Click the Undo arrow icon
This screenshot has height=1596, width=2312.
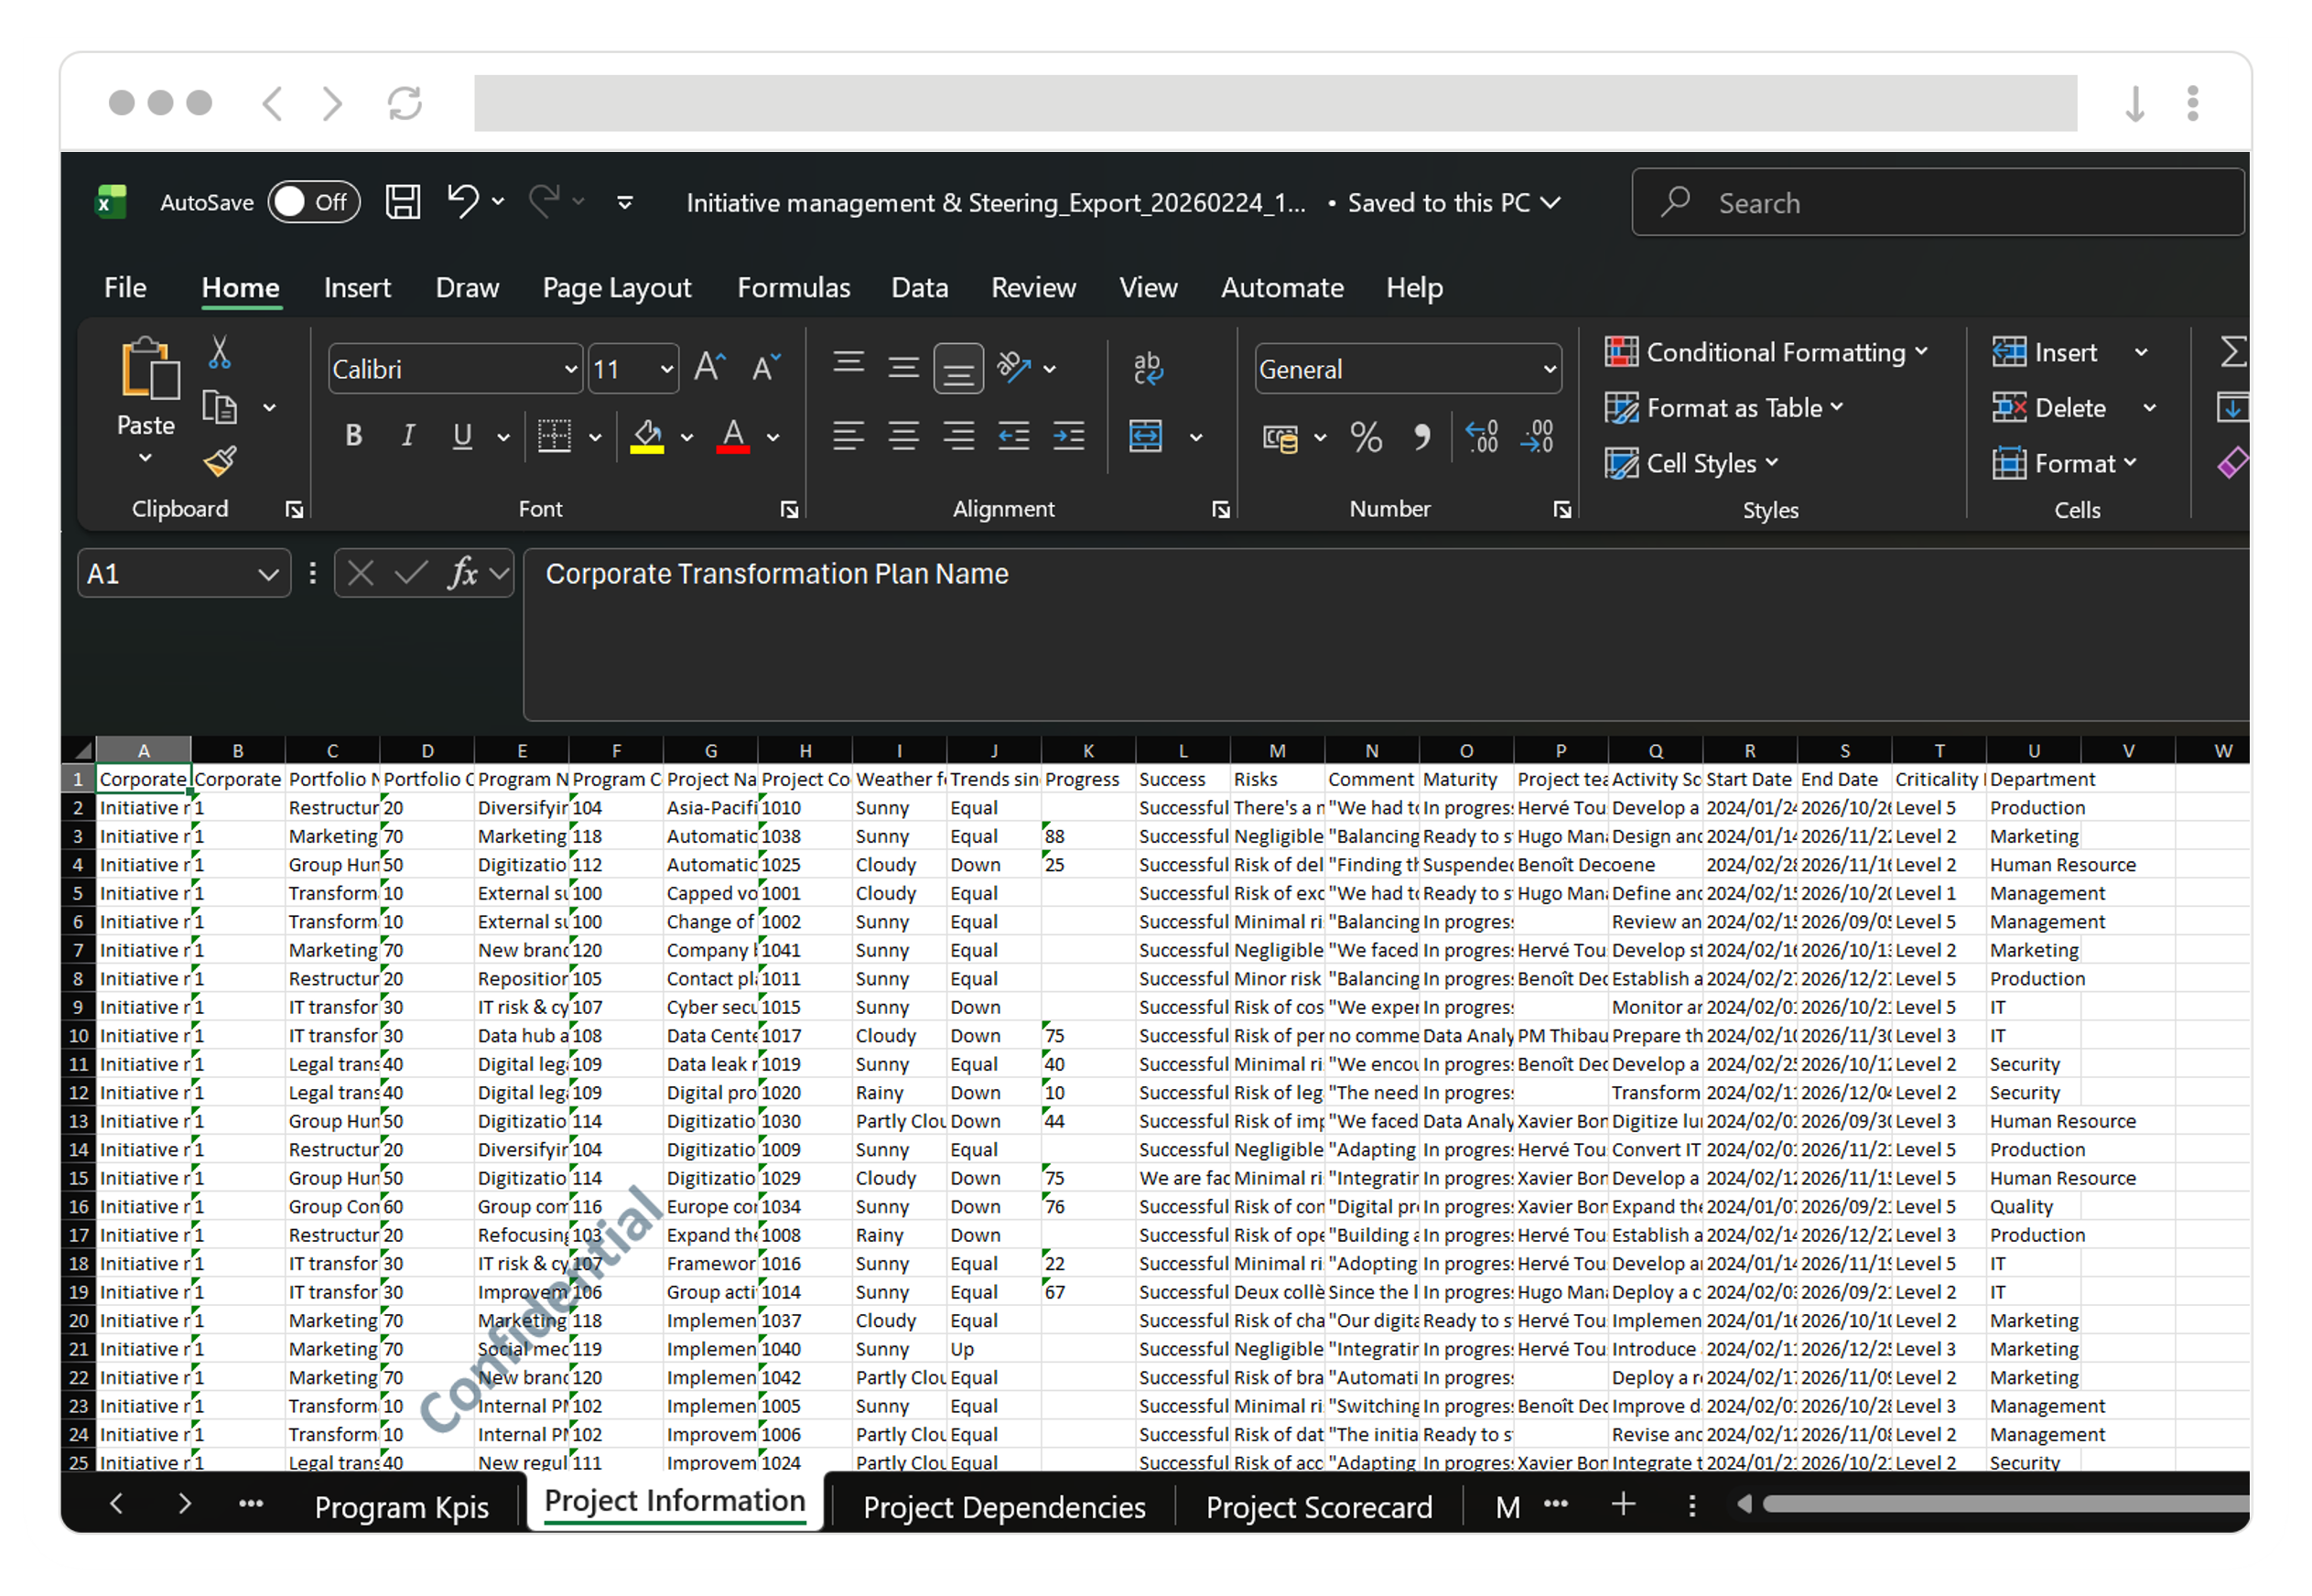click(x=462, y=201)
